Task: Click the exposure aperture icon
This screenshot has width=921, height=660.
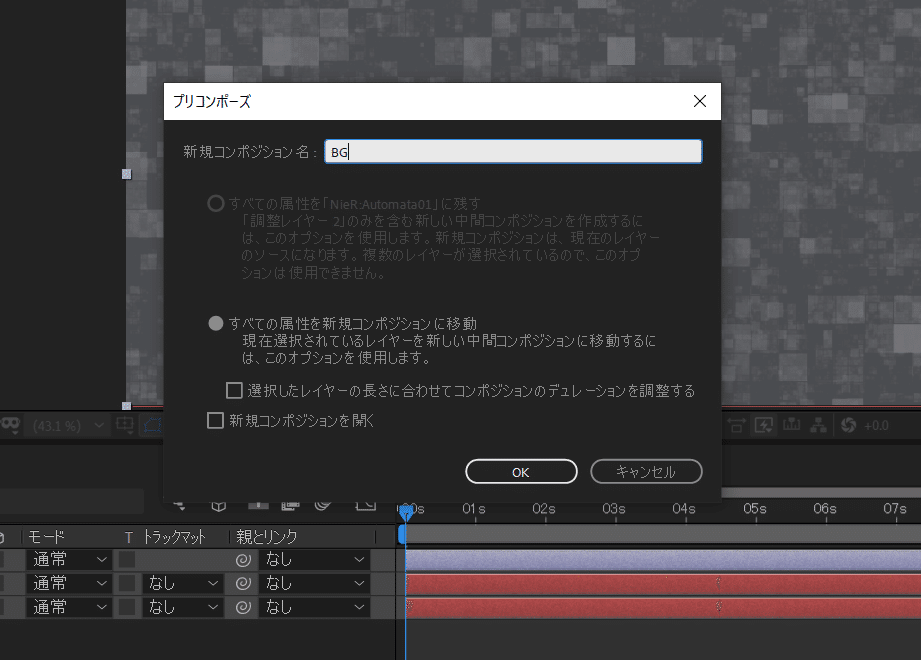Action: [849, 424]
